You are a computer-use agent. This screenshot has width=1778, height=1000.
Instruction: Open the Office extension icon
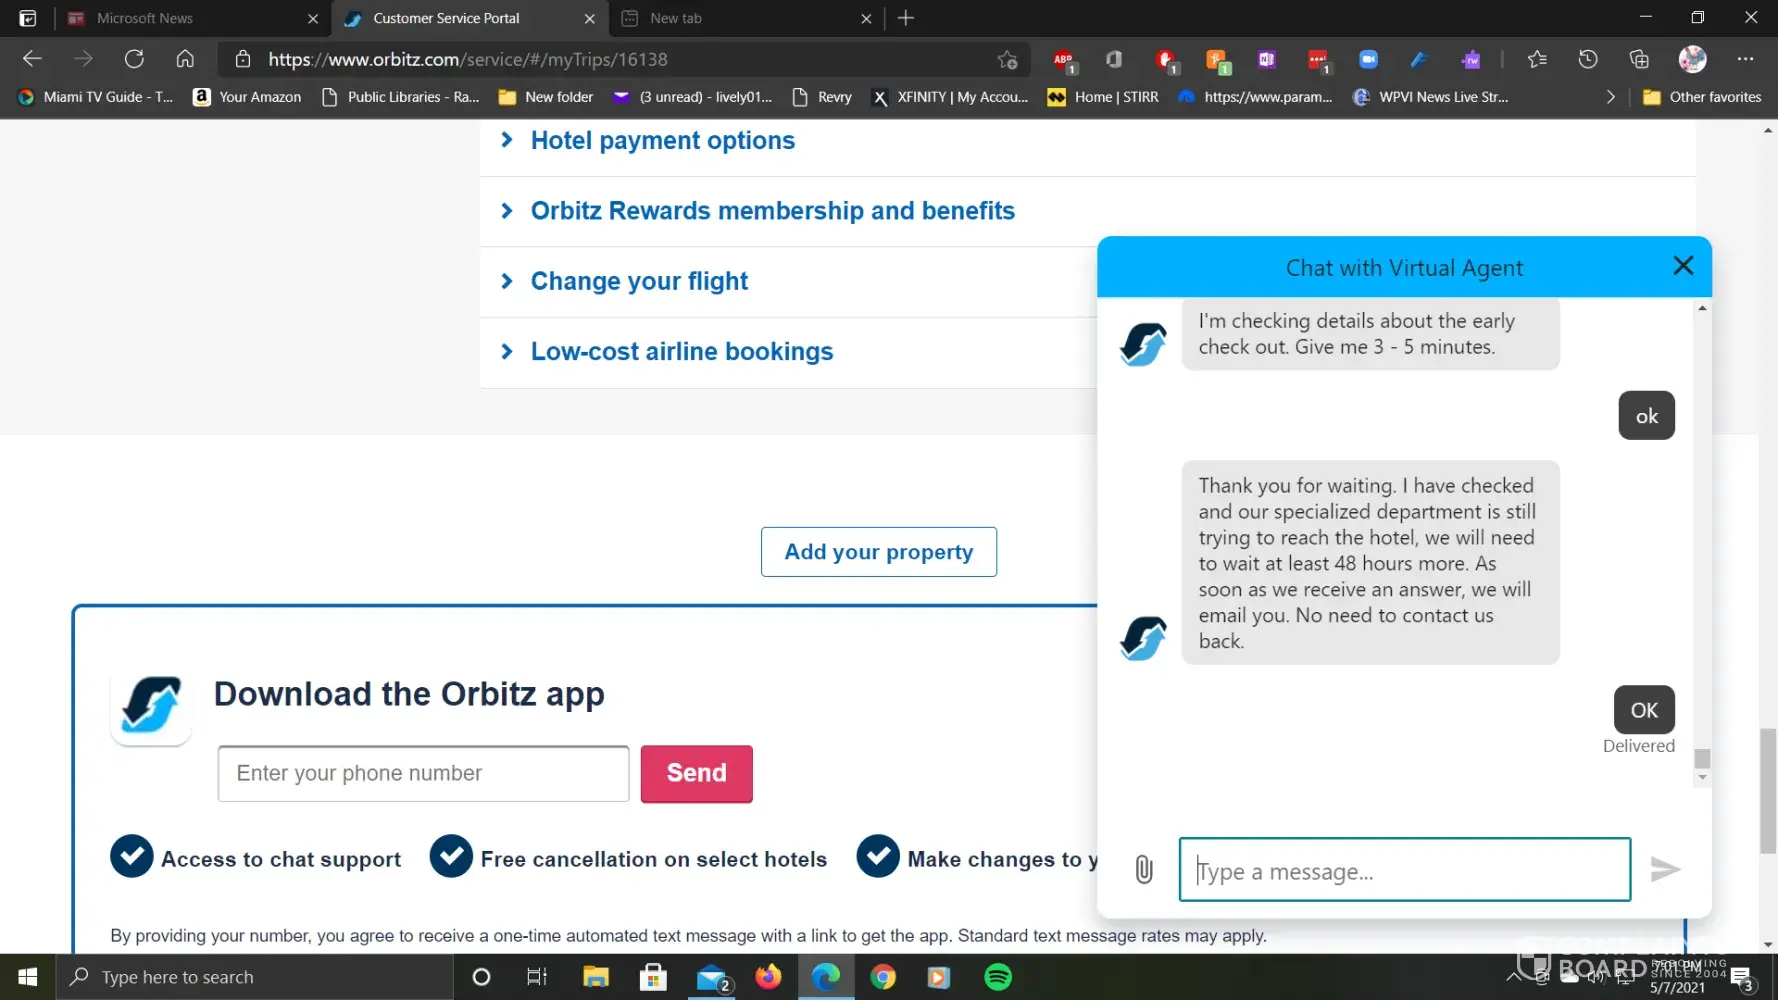pyautogui.click(x=1114, y=60)
